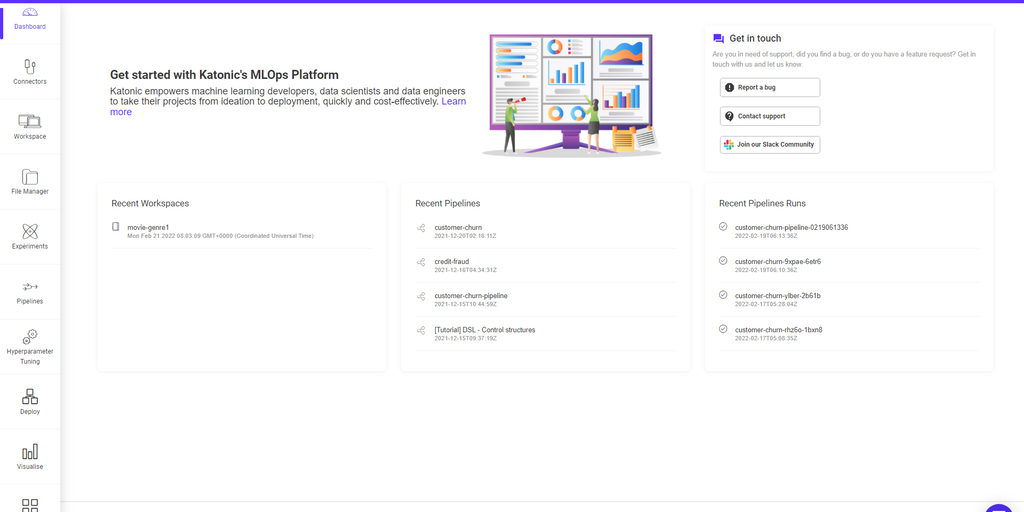Click the Recent Pipelines heading
The height and width of the screenshot is (512, 1024).
click(447, 203)
